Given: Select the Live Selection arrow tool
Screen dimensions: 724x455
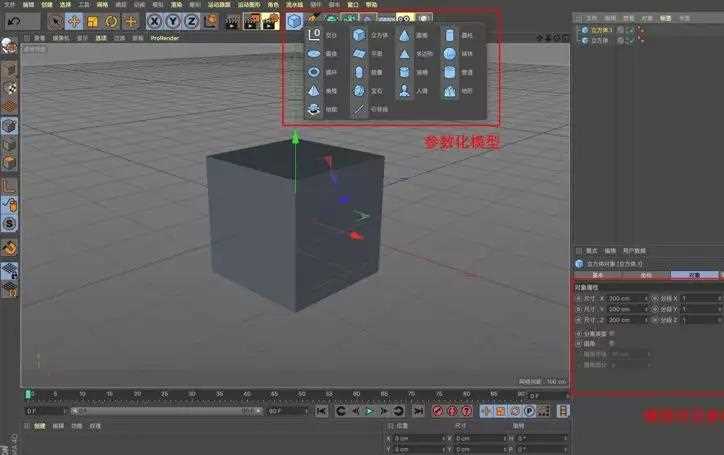Looking at the screenshot, I should click(x=55, y=21).
